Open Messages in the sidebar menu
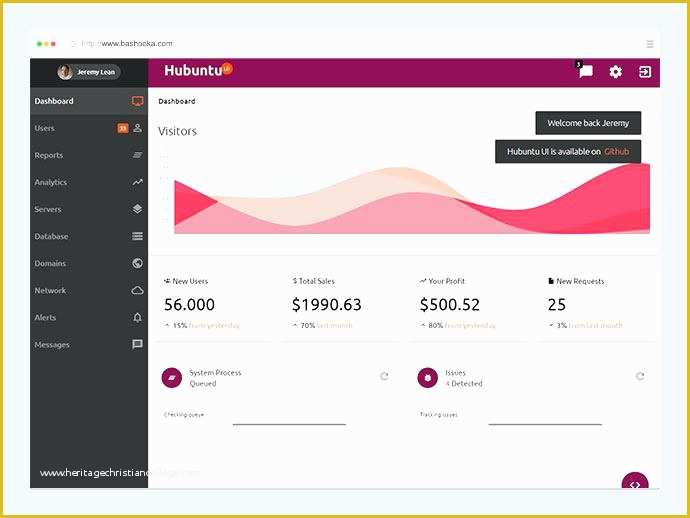Screen dimensions: 690x518 coord(89,344)
